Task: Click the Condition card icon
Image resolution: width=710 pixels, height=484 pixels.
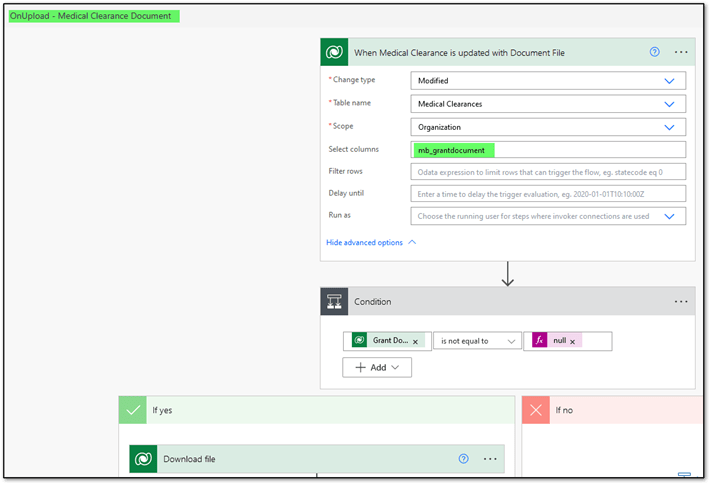Action: pos(335,301)
